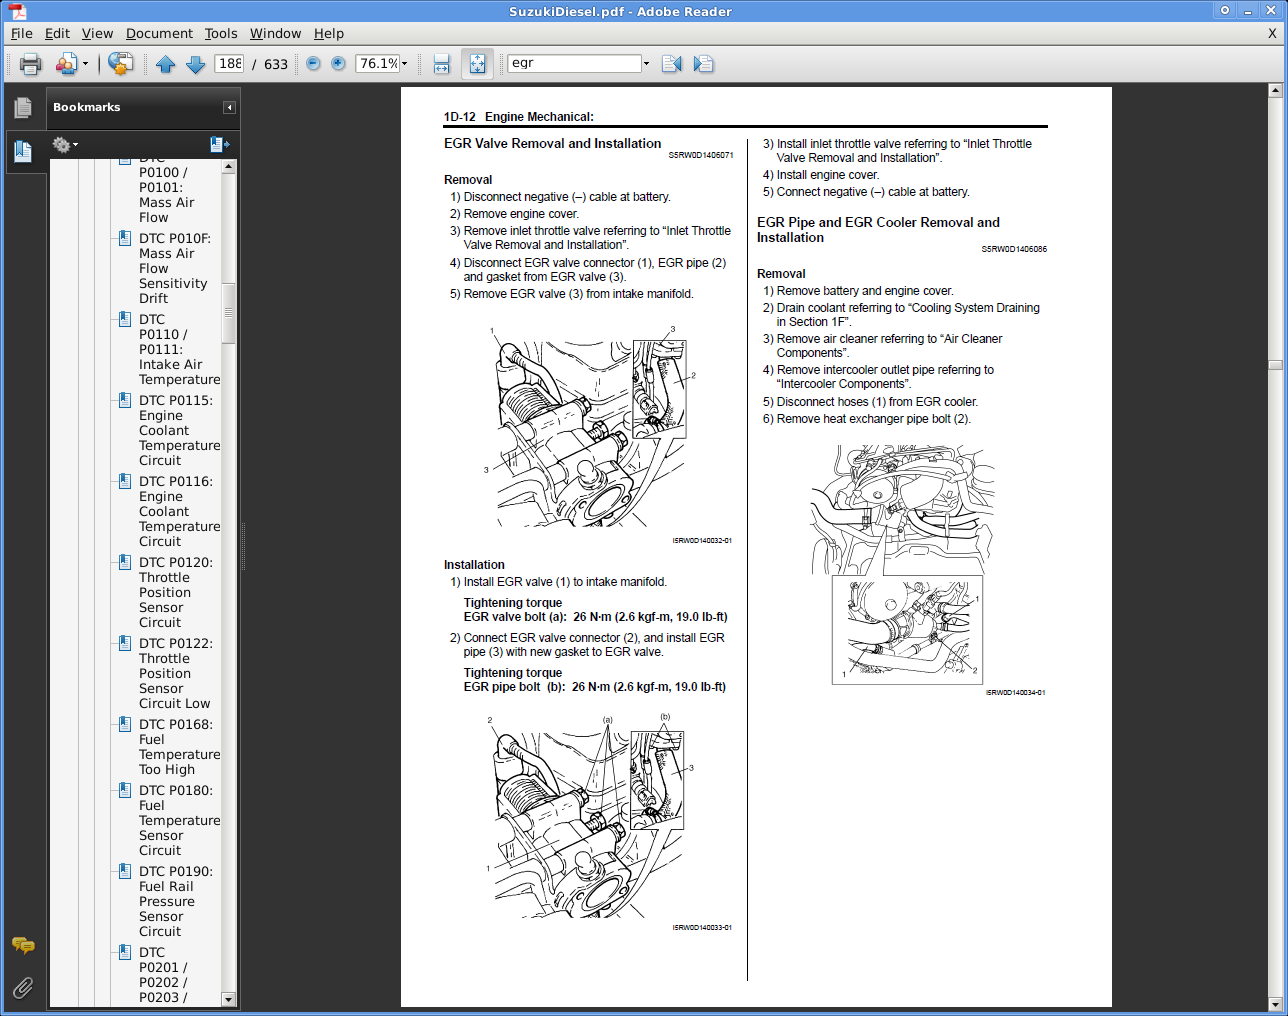Select bookmark DTC P0122: Throttle Position Sensor Circuit Low
Image resolution: width=1288 pixels, height=1016 pixels.
(175, 673)
